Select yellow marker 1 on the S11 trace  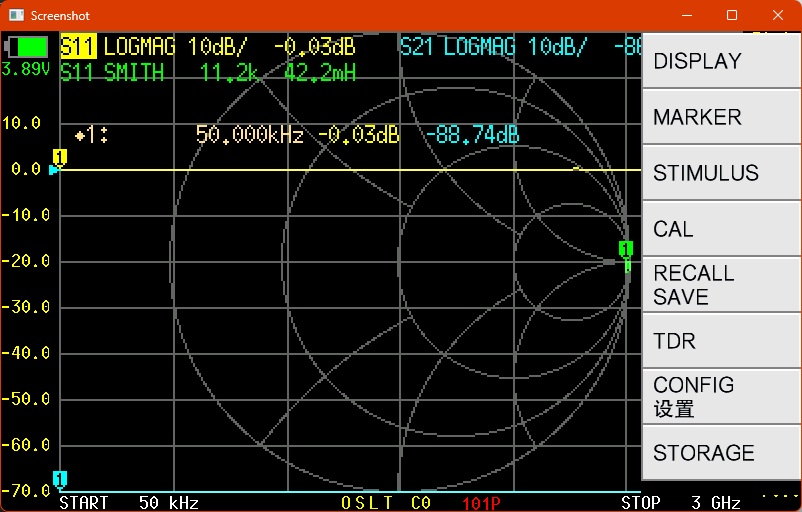tap(60, 157)
